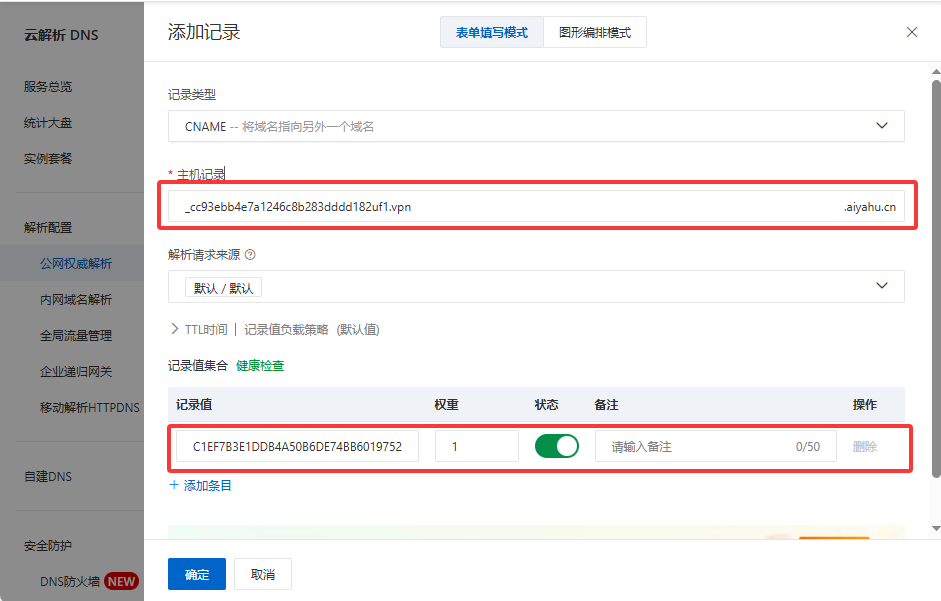Image resolution: width=941 pixels, height=601 pixels.
Task: Expand the TTL时间 advanced settings section
Action: pyautogui.click(x=175, y=329)
